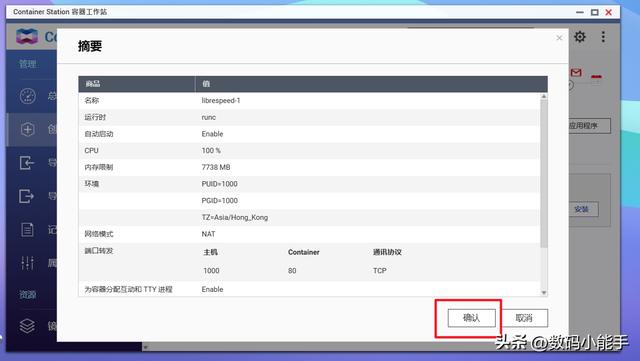The width and height of the screenshot is (640, 361).
Task: Click the host port 1000 cell
Action: tap(211, 271)
